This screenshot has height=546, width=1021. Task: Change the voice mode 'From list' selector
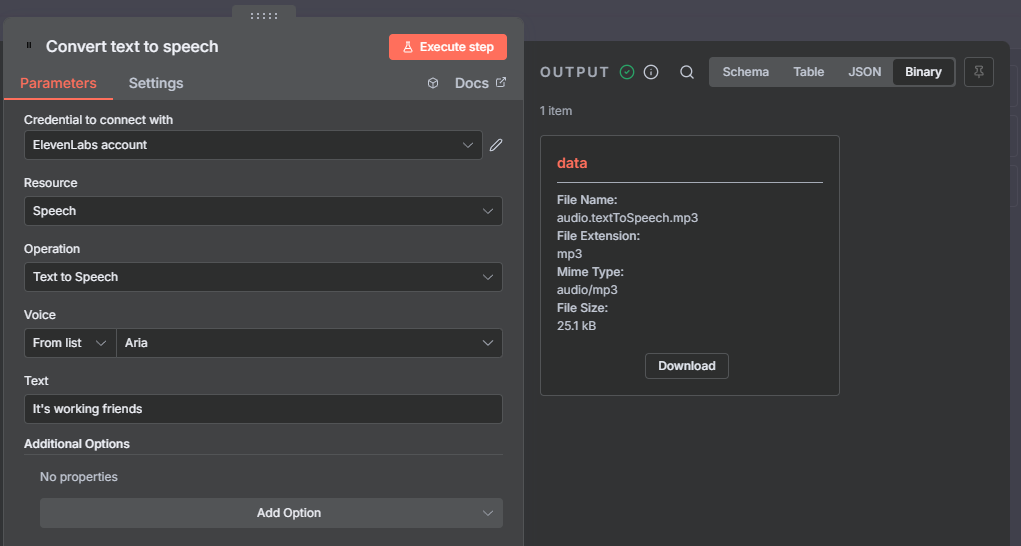(69, 343)
